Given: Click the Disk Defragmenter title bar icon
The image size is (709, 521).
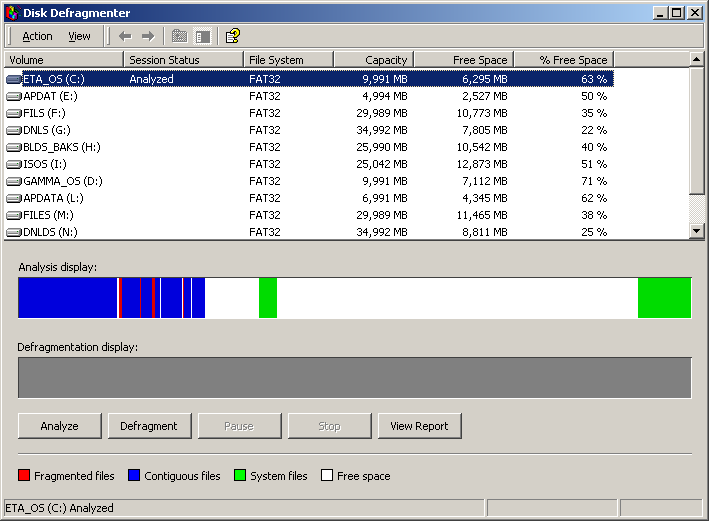Looking at the screenshot, I should (x=13, y=13).
